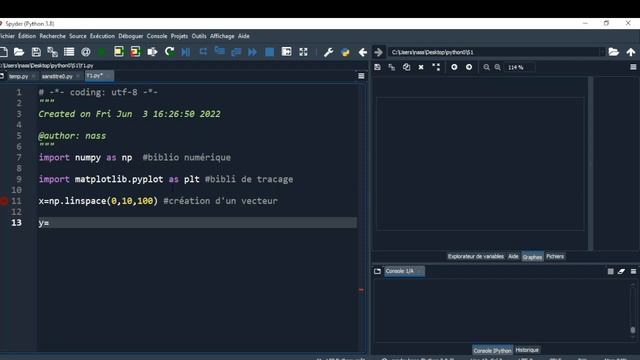The height and width of the screenshot is (360, 640).
Task: Remove the plot with the X icon
Action: (421, 67)
